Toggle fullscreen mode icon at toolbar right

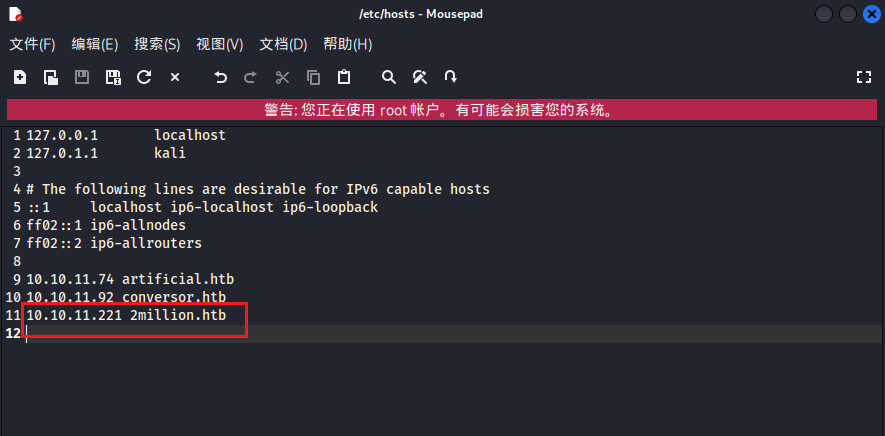click(865, 77)
